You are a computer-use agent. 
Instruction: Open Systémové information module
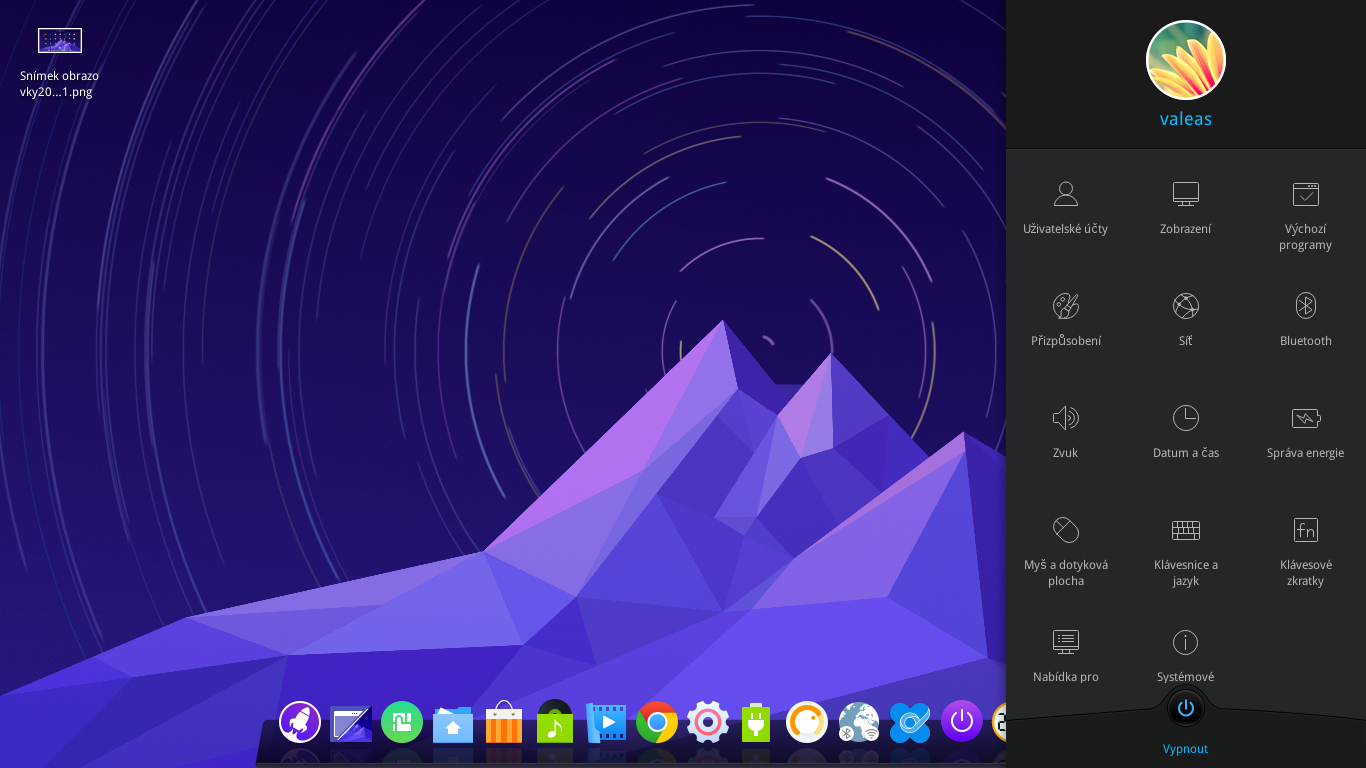pos(1186,656)
